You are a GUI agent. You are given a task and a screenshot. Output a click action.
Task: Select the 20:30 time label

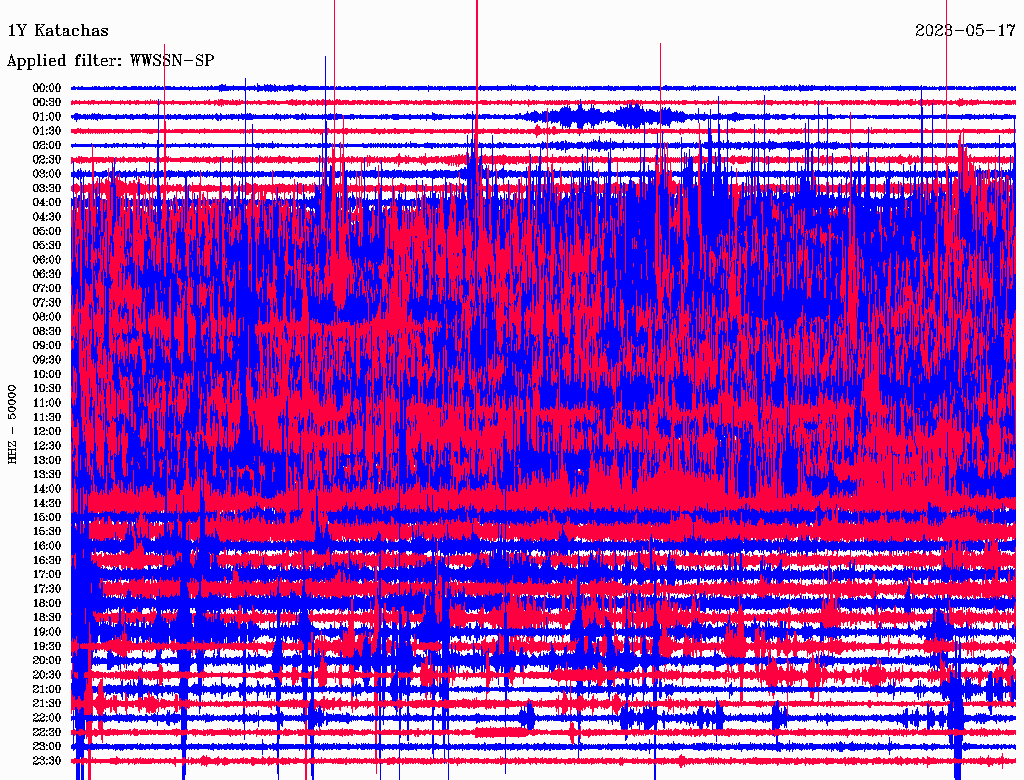[47, 675]
